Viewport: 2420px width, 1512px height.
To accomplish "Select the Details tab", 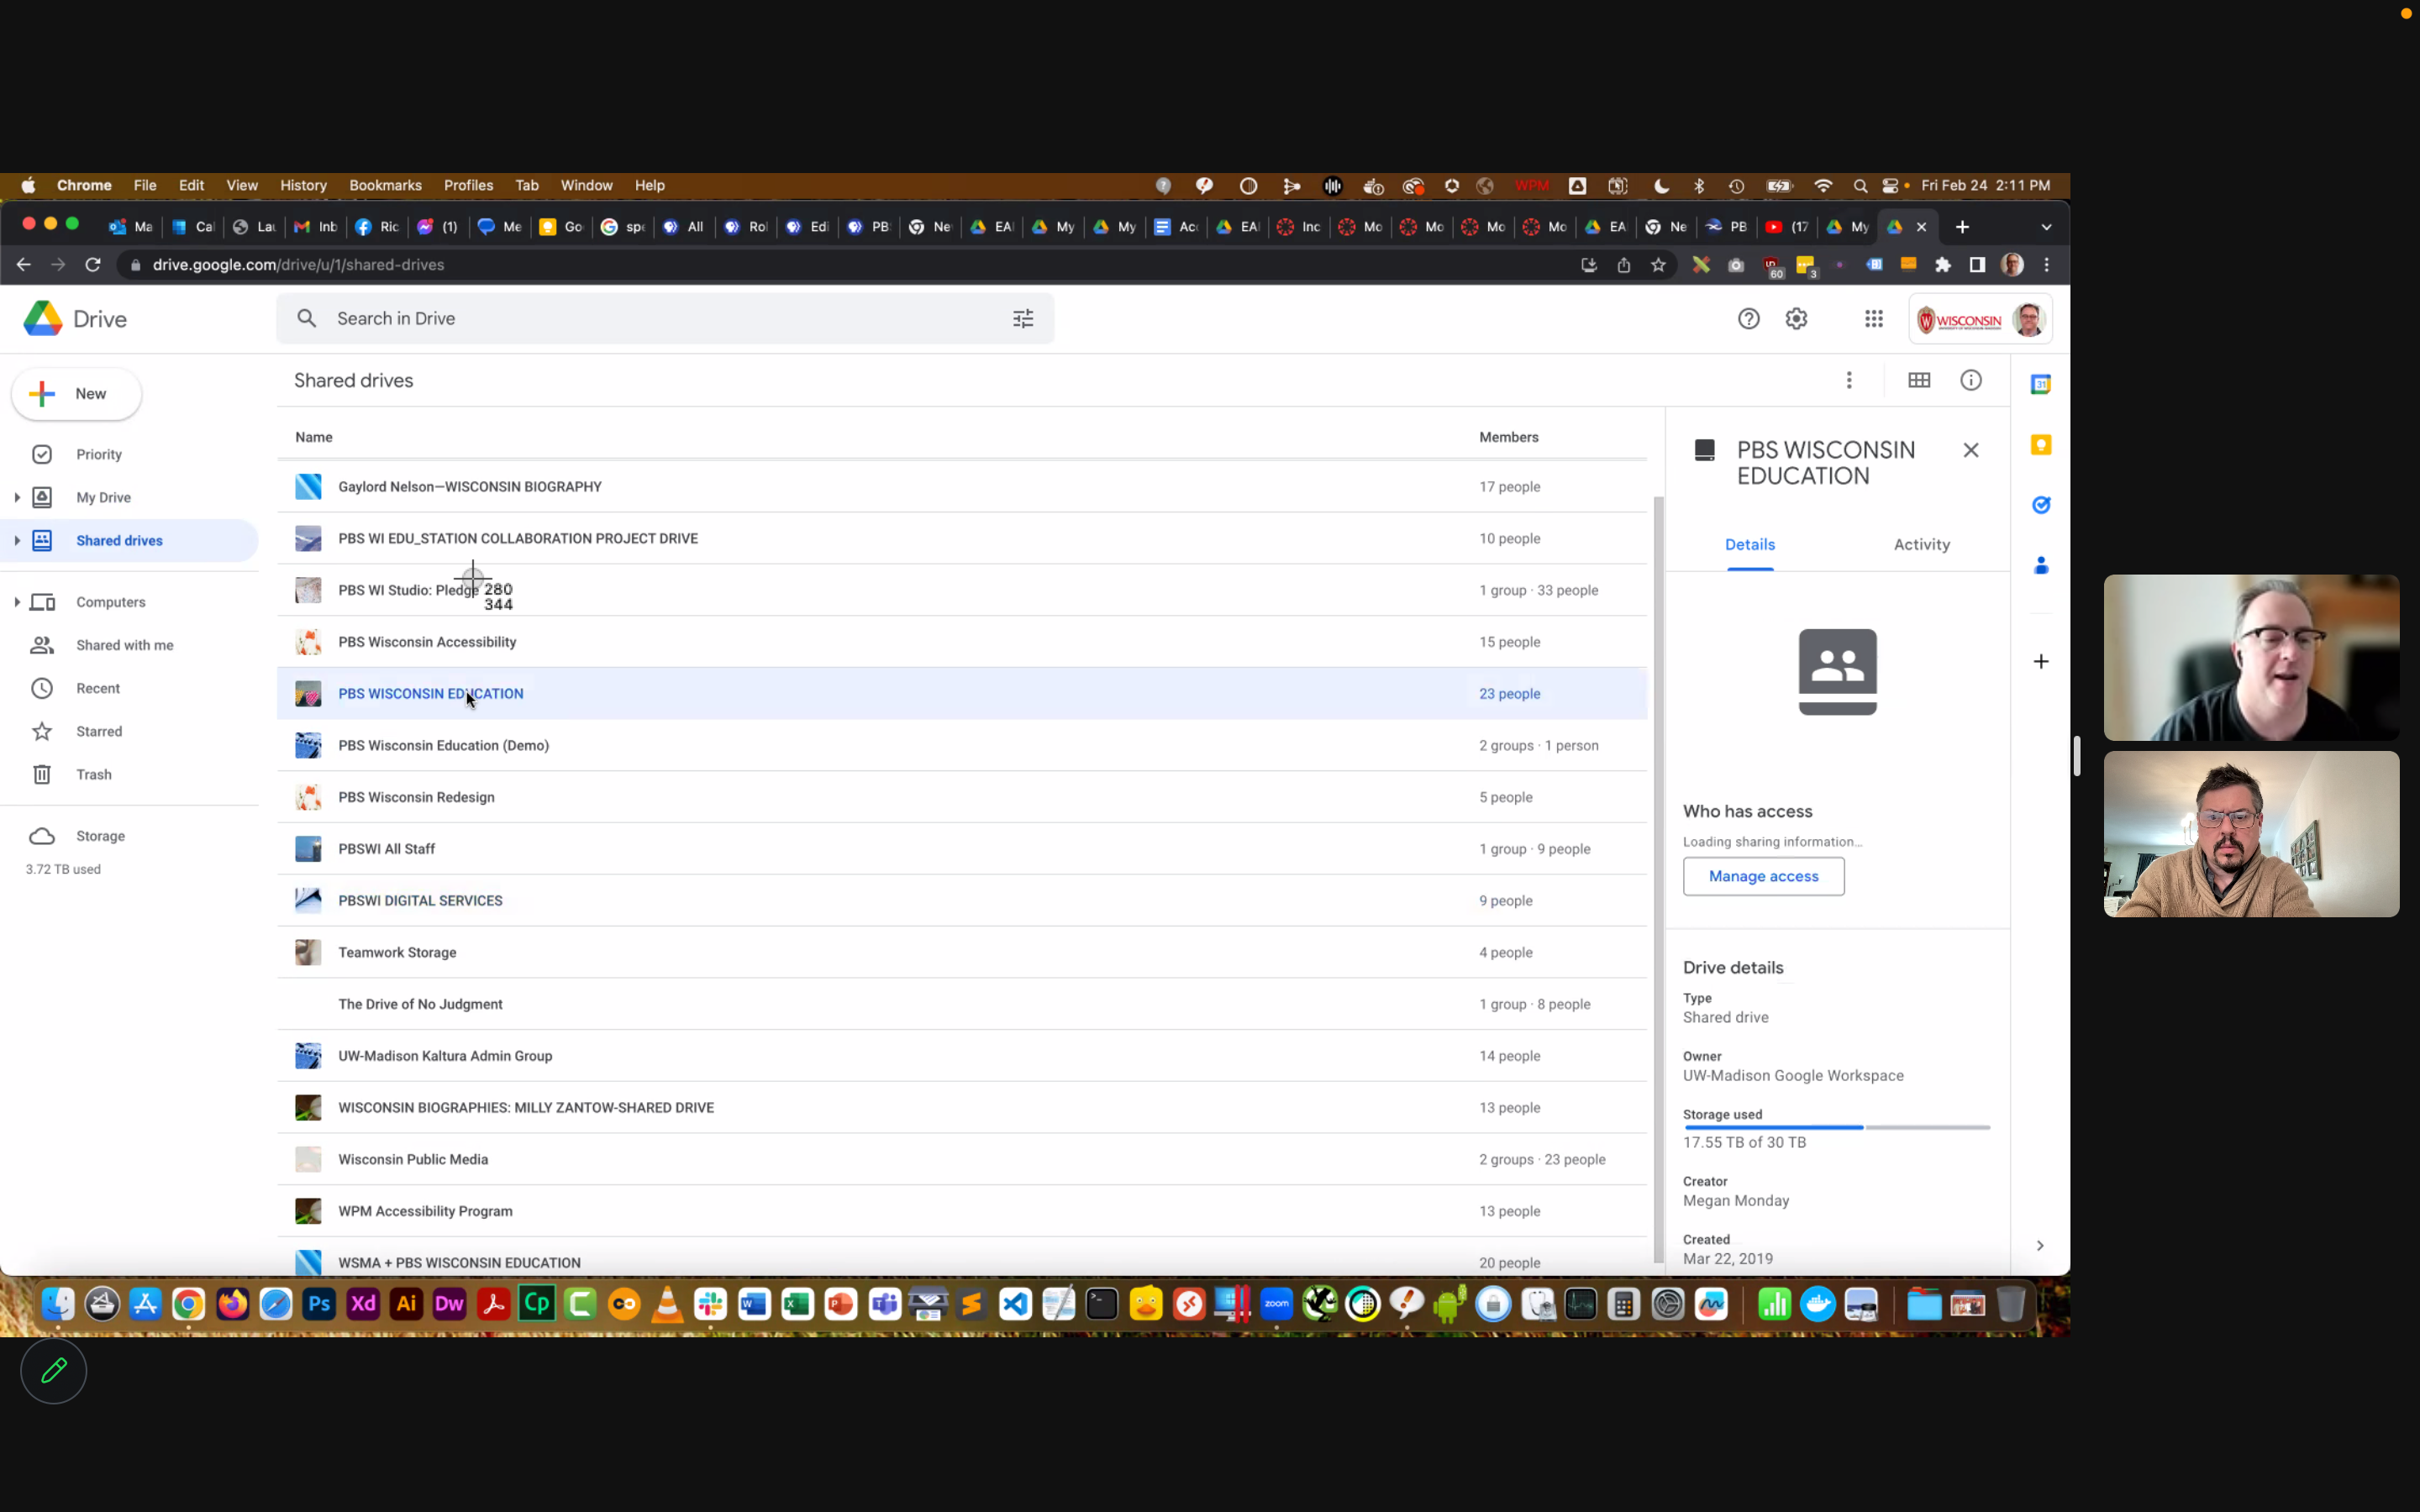I will 1749,545.
